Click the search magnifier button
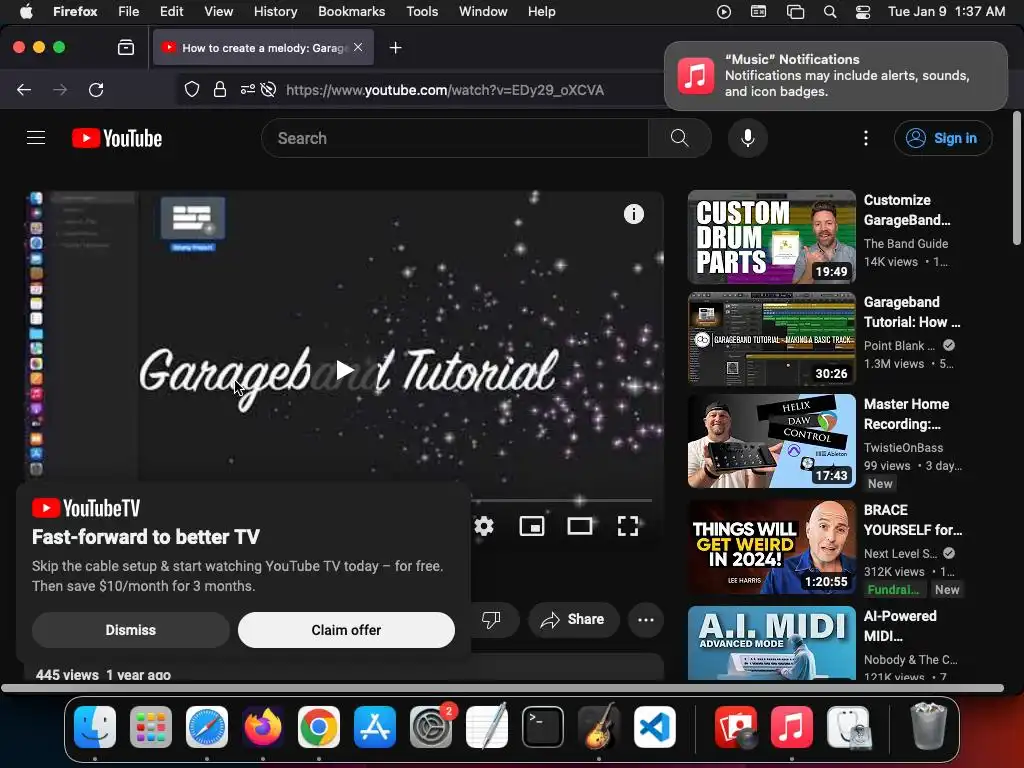 (679, 138)
